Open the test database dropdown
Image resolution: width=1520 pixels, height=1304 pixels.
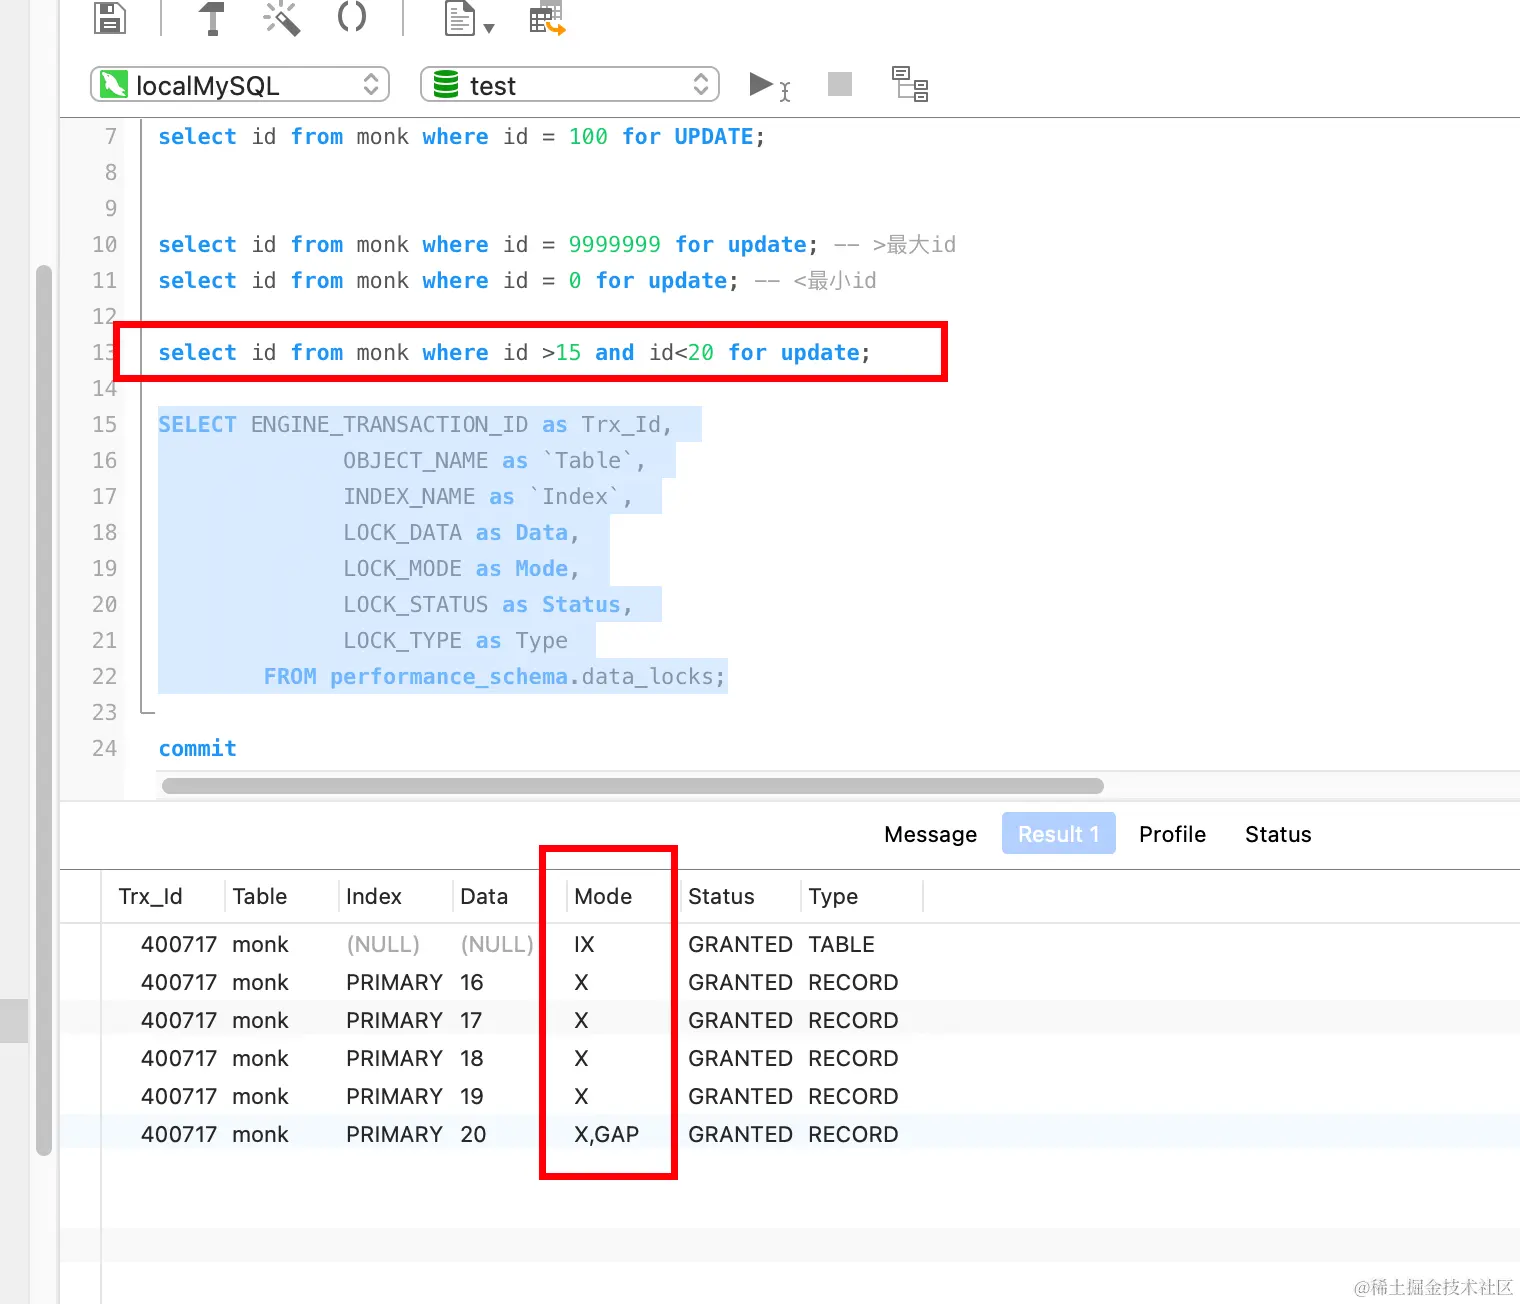(570, 85)
